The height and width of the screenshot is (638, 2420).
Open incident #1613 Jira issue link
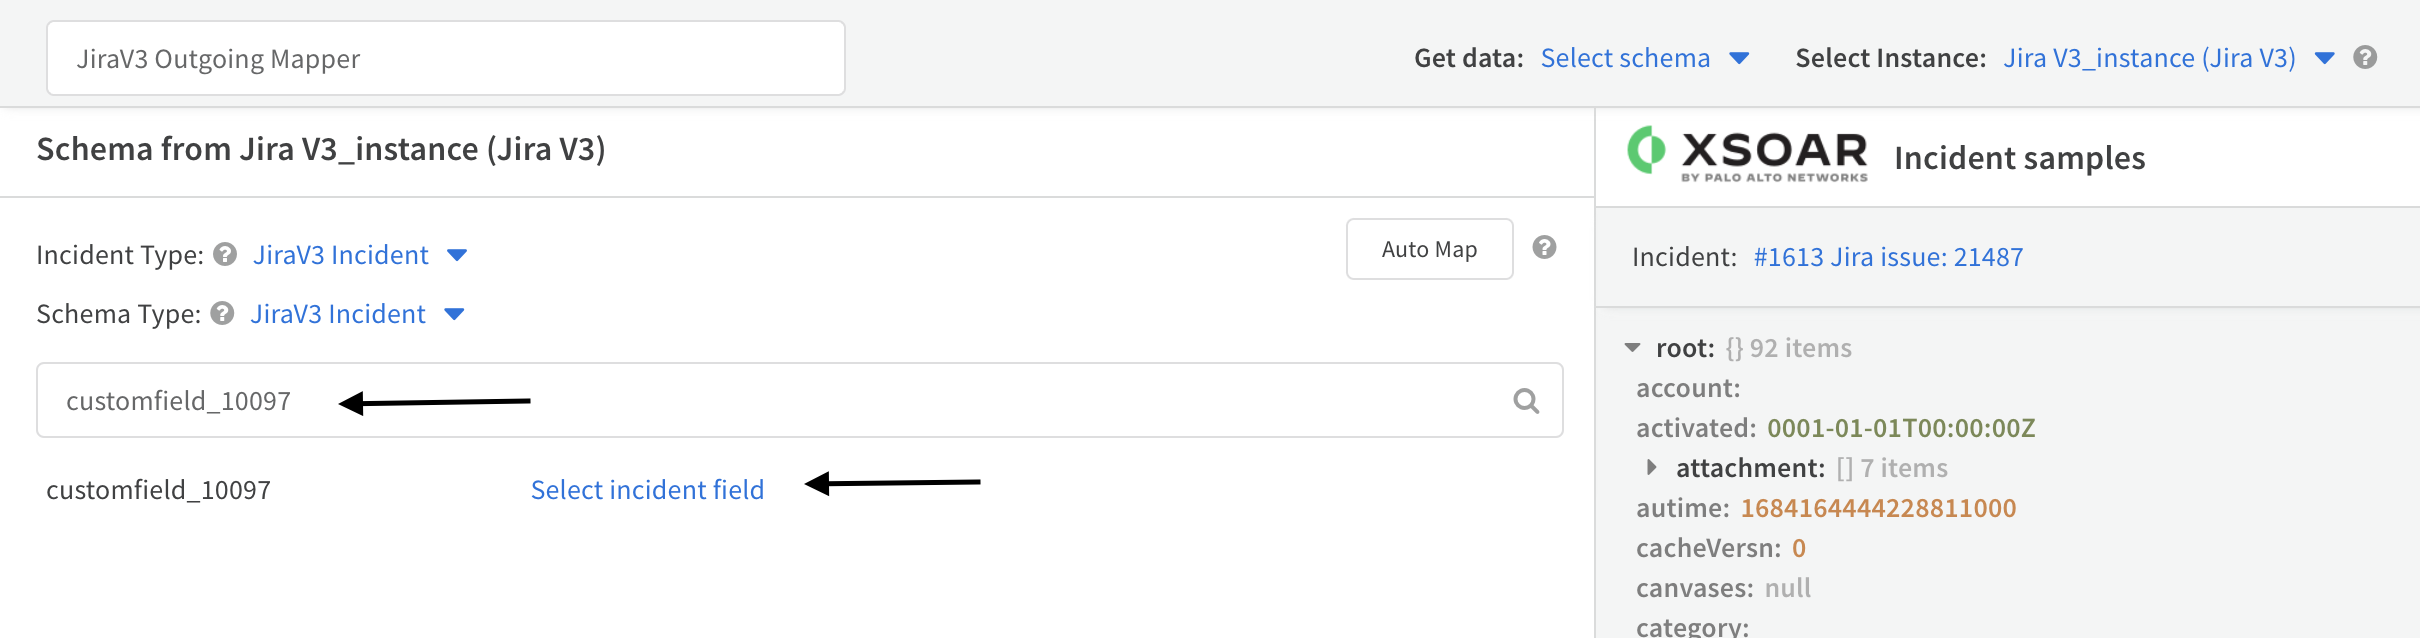pyautogui.click(x=1888, y=257)
